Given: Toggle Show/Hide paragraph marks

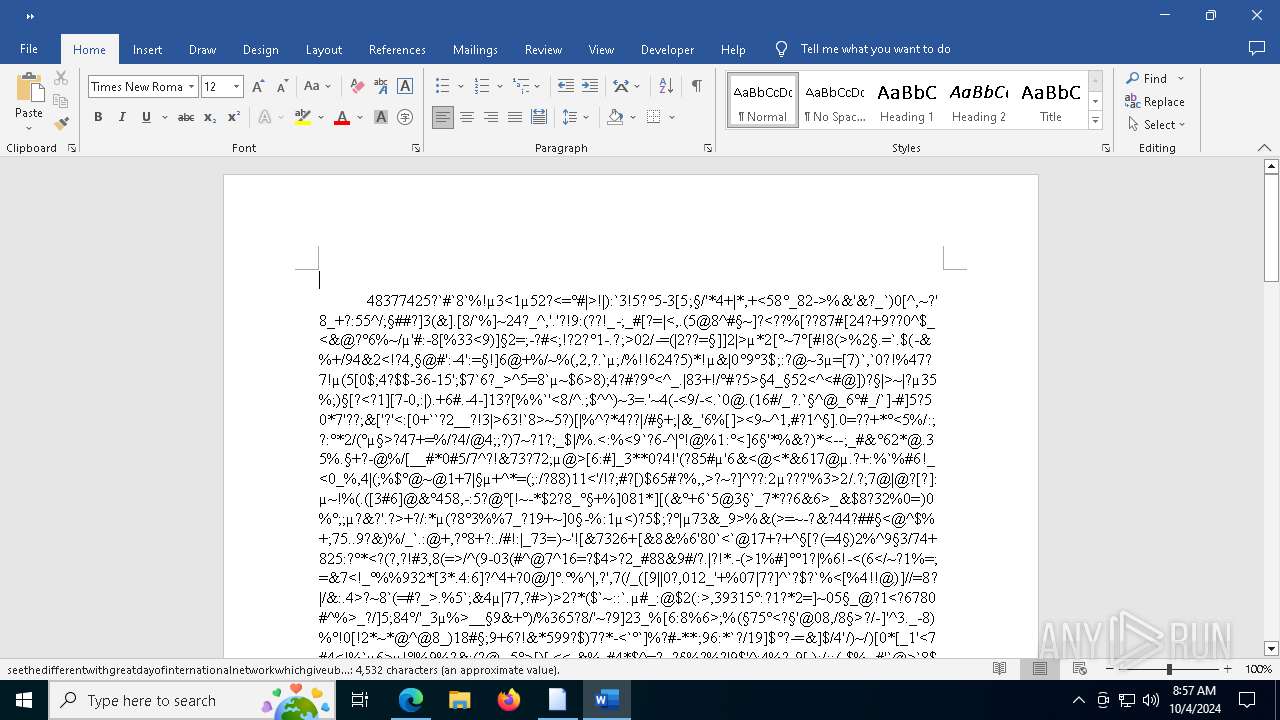Looking at the screenshot, I should click(x=696, y=87).
